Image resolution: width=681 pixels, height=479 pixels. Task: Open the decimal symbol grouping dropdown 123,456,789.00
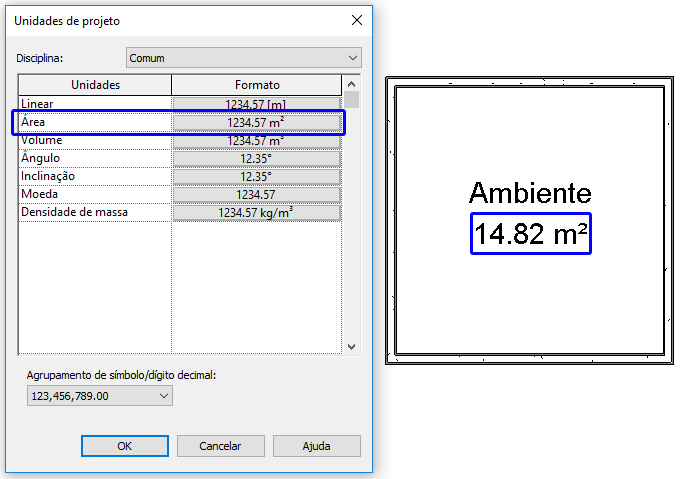[100, 396]
